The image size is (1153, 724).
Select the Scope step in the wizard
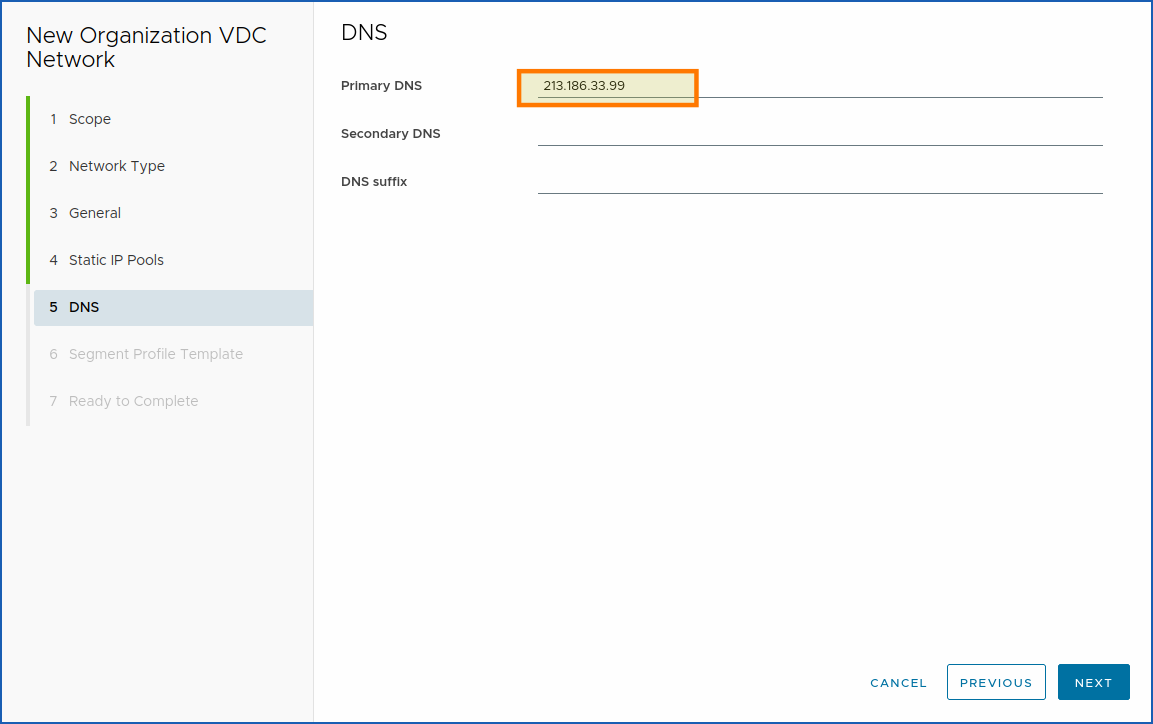(x=90, y=118)
